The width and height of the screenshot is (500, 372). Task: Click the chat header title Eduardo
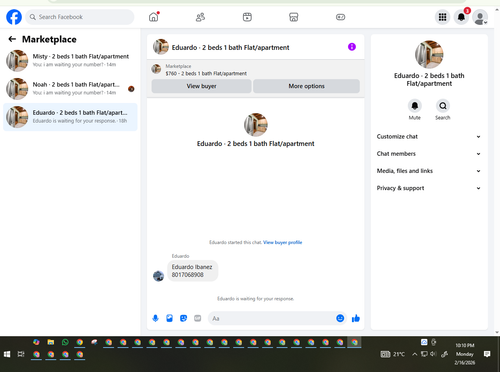pos(230,48)
